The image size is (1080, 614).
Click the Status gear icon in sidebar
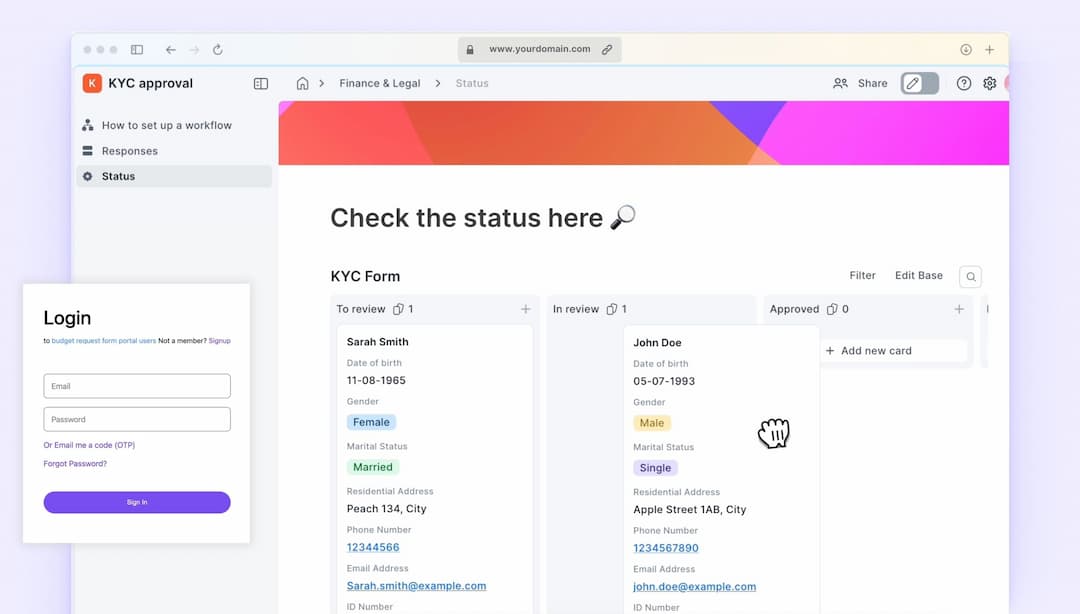click(x=87, y=175)
